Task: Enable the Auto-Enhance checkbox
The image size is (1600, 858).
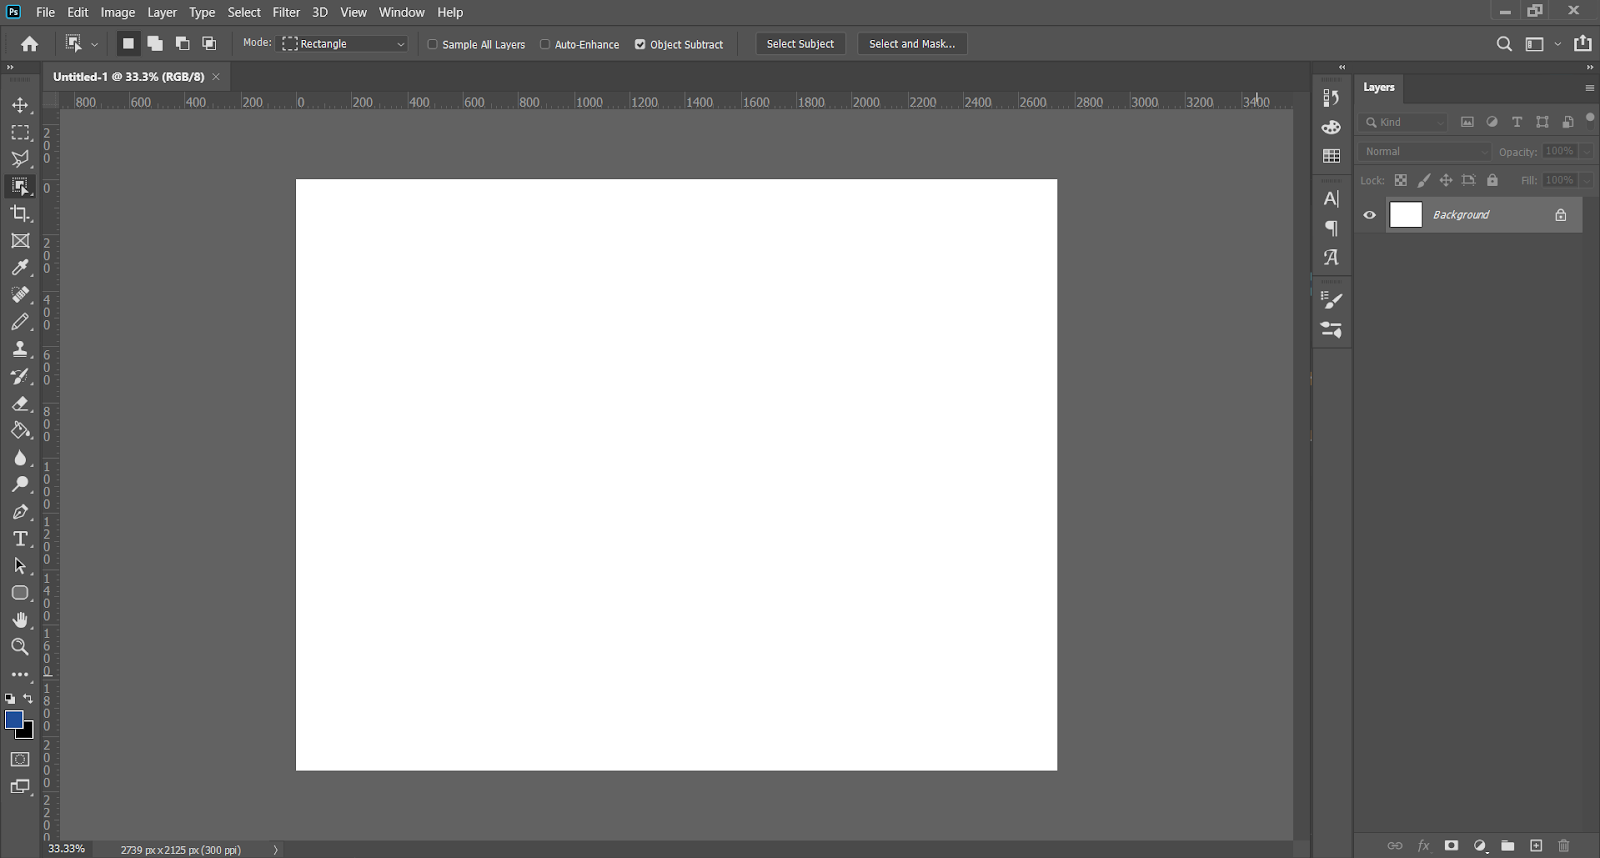Action: [545, 44]
